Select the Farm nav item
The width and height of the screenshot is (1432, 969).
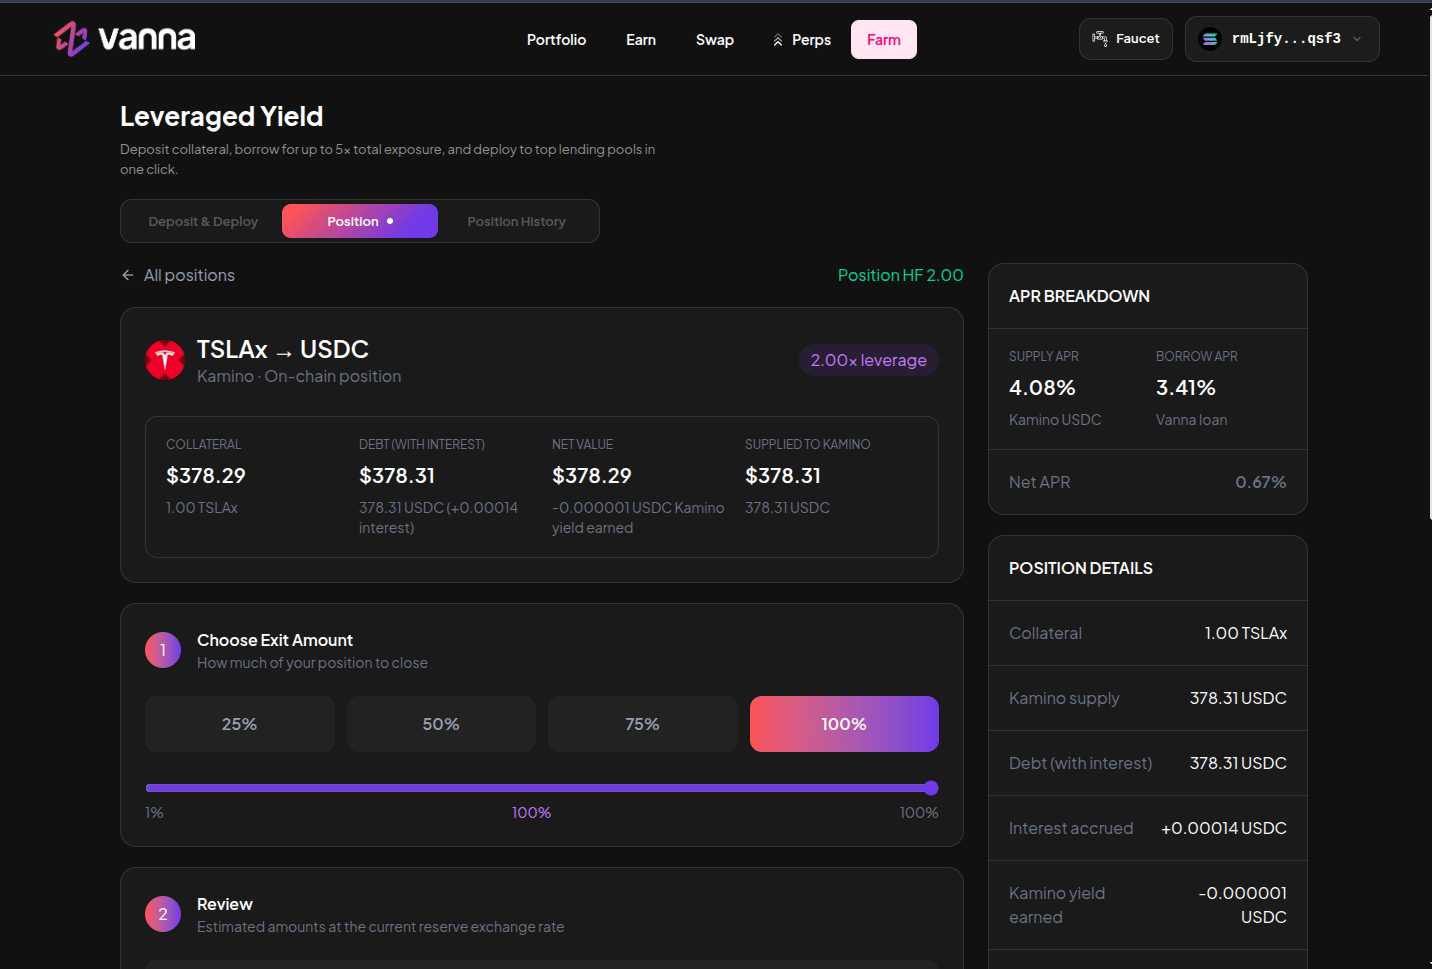click(x=884, y=40)
